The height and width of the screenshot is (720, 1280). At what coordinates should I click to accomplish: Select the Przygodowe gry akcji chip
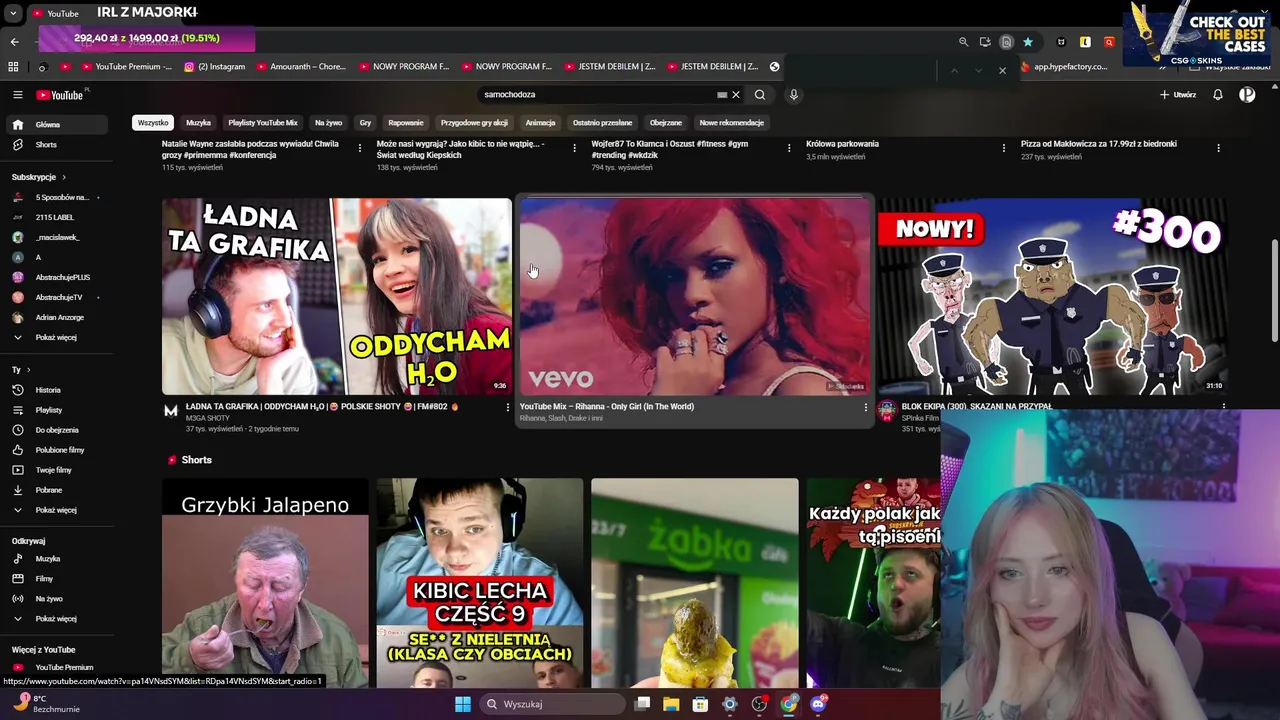coord(474,123)
